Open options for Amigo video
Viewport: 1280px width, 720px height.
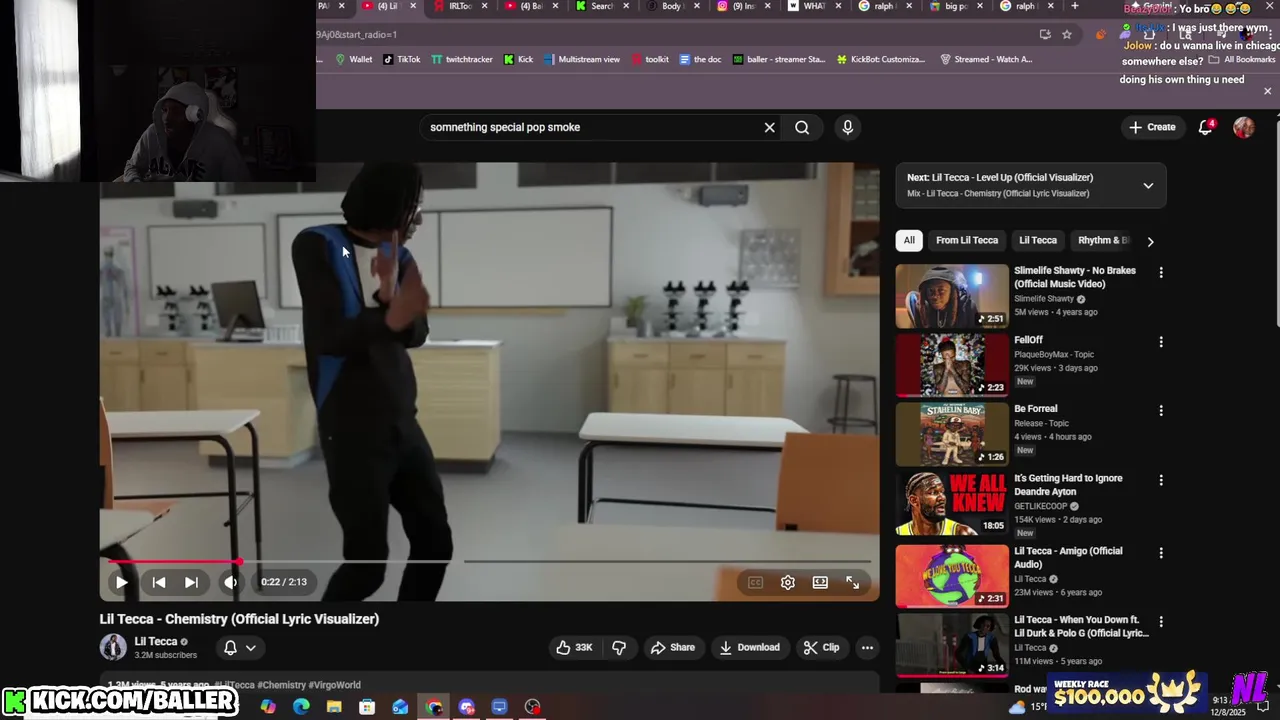(x=1161, y=552)
